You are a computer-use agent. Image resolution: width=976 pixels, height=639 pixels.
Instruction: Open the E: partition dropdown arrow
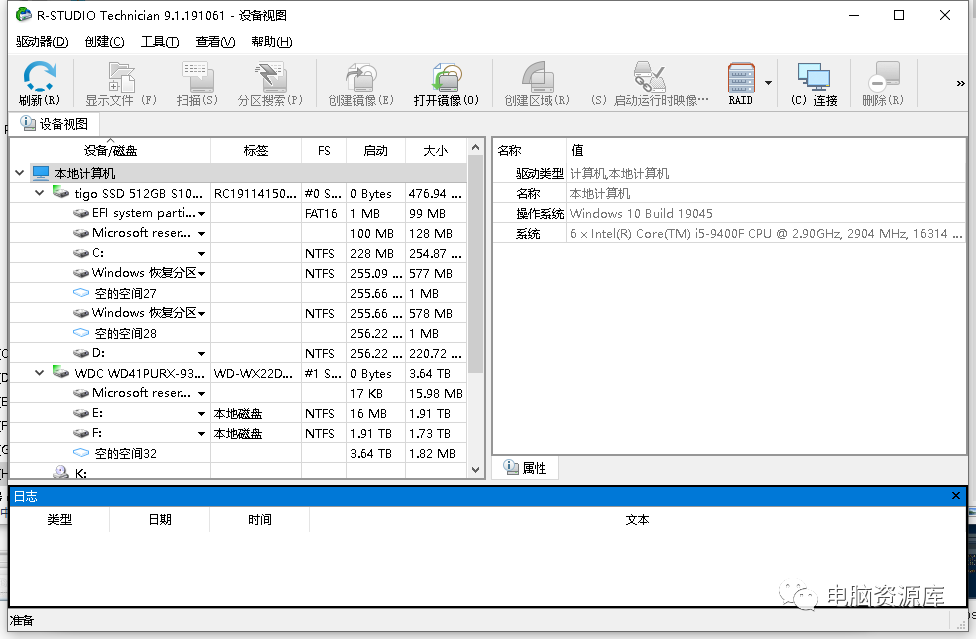point(201,414)
